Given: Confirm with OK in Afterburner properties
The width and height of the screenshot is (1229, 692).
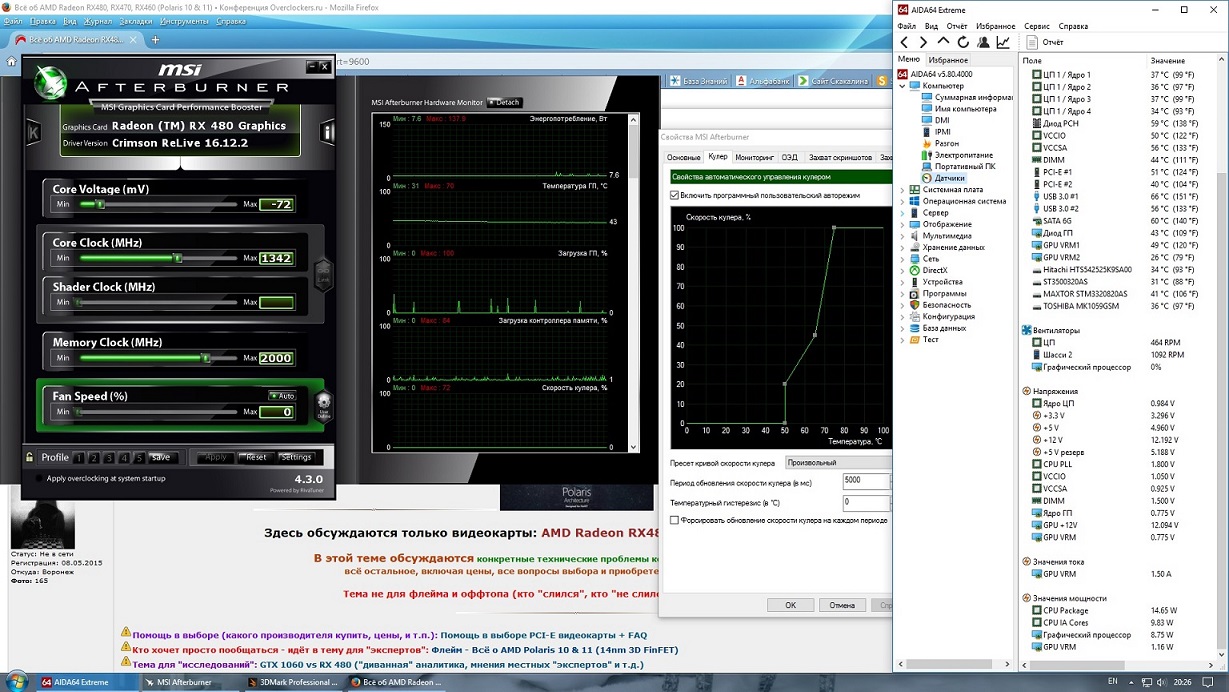Looking at the screenshot, I should (790, 605).
